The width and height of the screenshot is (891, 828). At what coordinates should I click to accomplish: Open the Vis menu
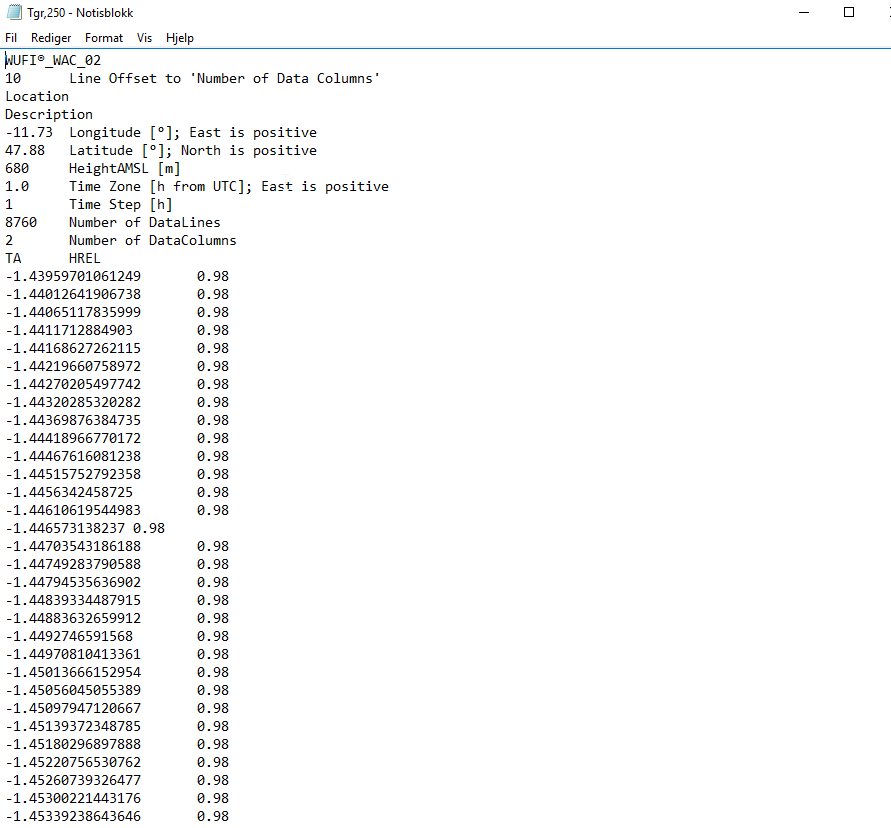[x=144, y=37]
